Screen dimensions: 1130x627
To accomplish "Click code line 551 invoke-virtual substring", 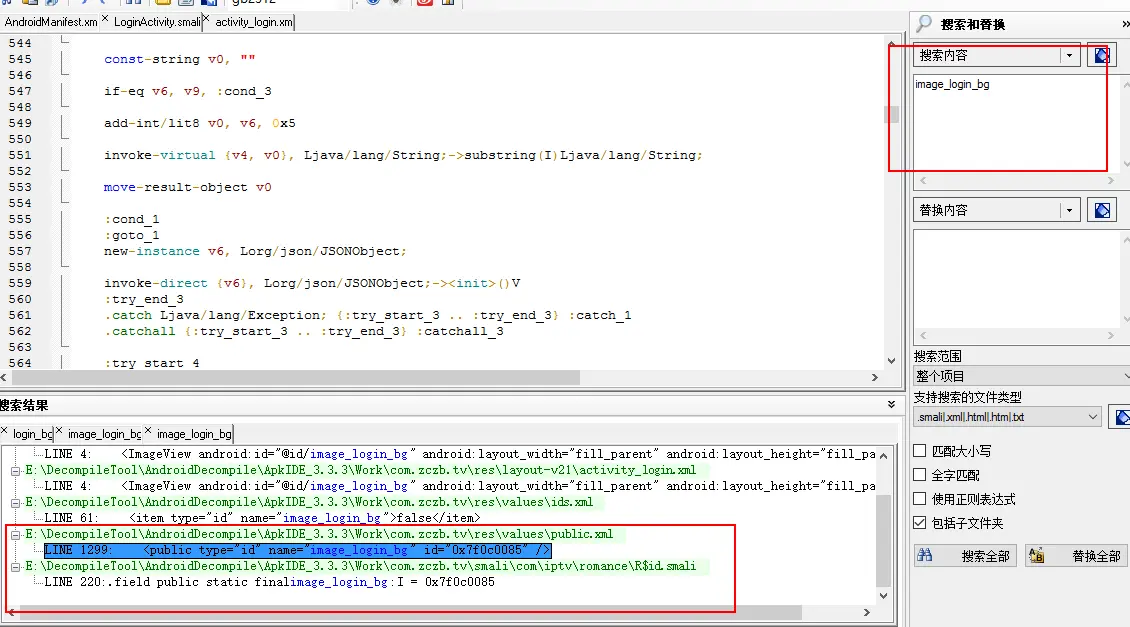I will (x=403, y=155).
